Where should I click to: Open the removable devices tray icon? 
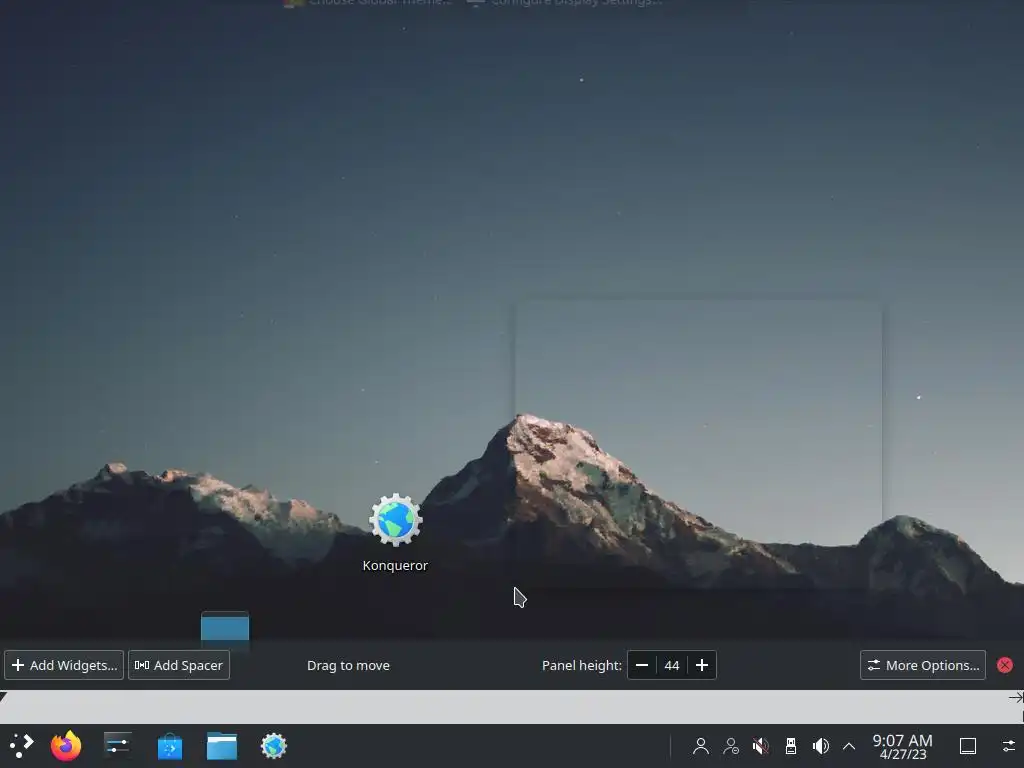pyautogui.click(x=790, y=746)
